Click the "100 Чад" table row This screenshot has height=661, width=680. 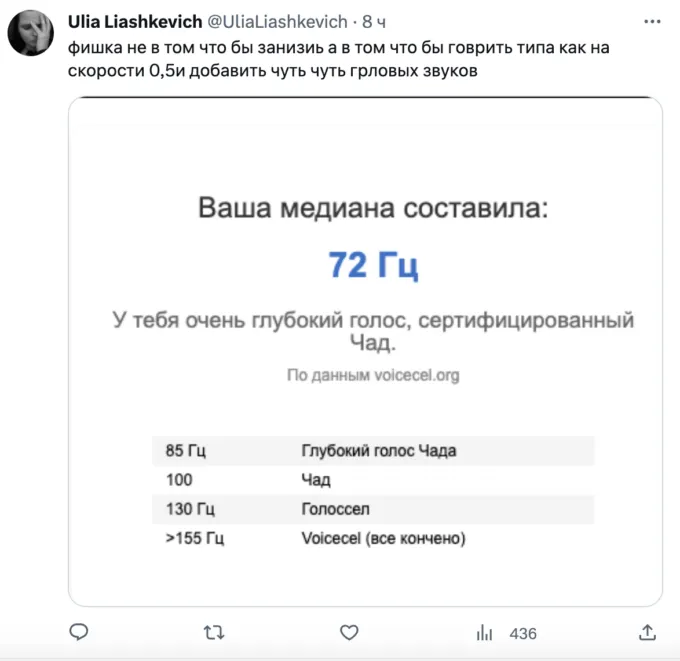pos(373,480)
